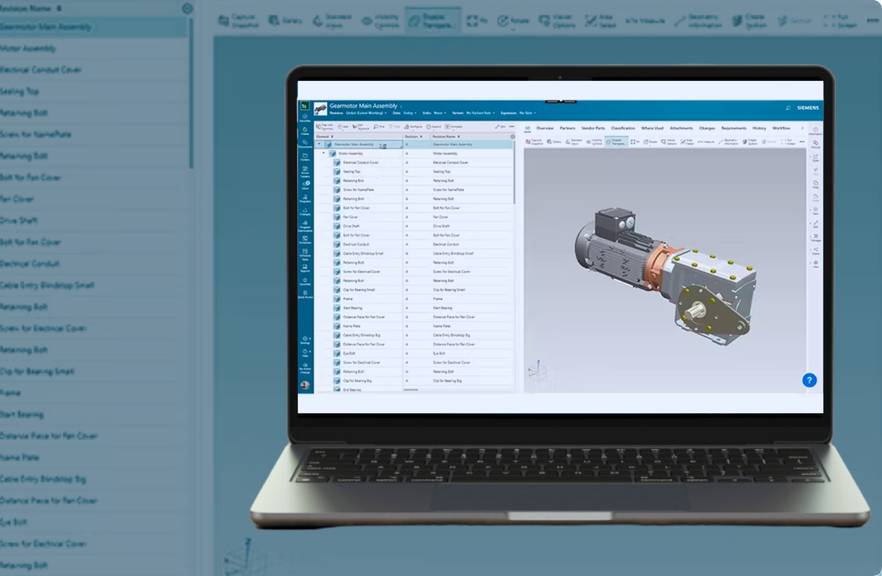882x576 pixels.
Task: Collapse the Motor Assembly tree node
Action: (324, 153)
